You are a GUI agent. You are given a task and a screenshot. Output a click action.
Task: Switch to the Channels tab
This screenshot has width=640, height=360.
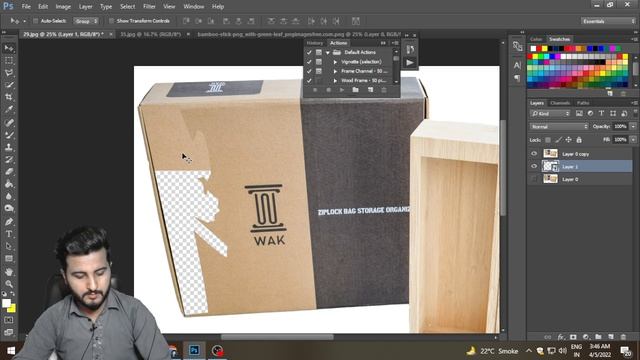click(x=560, y=103)
